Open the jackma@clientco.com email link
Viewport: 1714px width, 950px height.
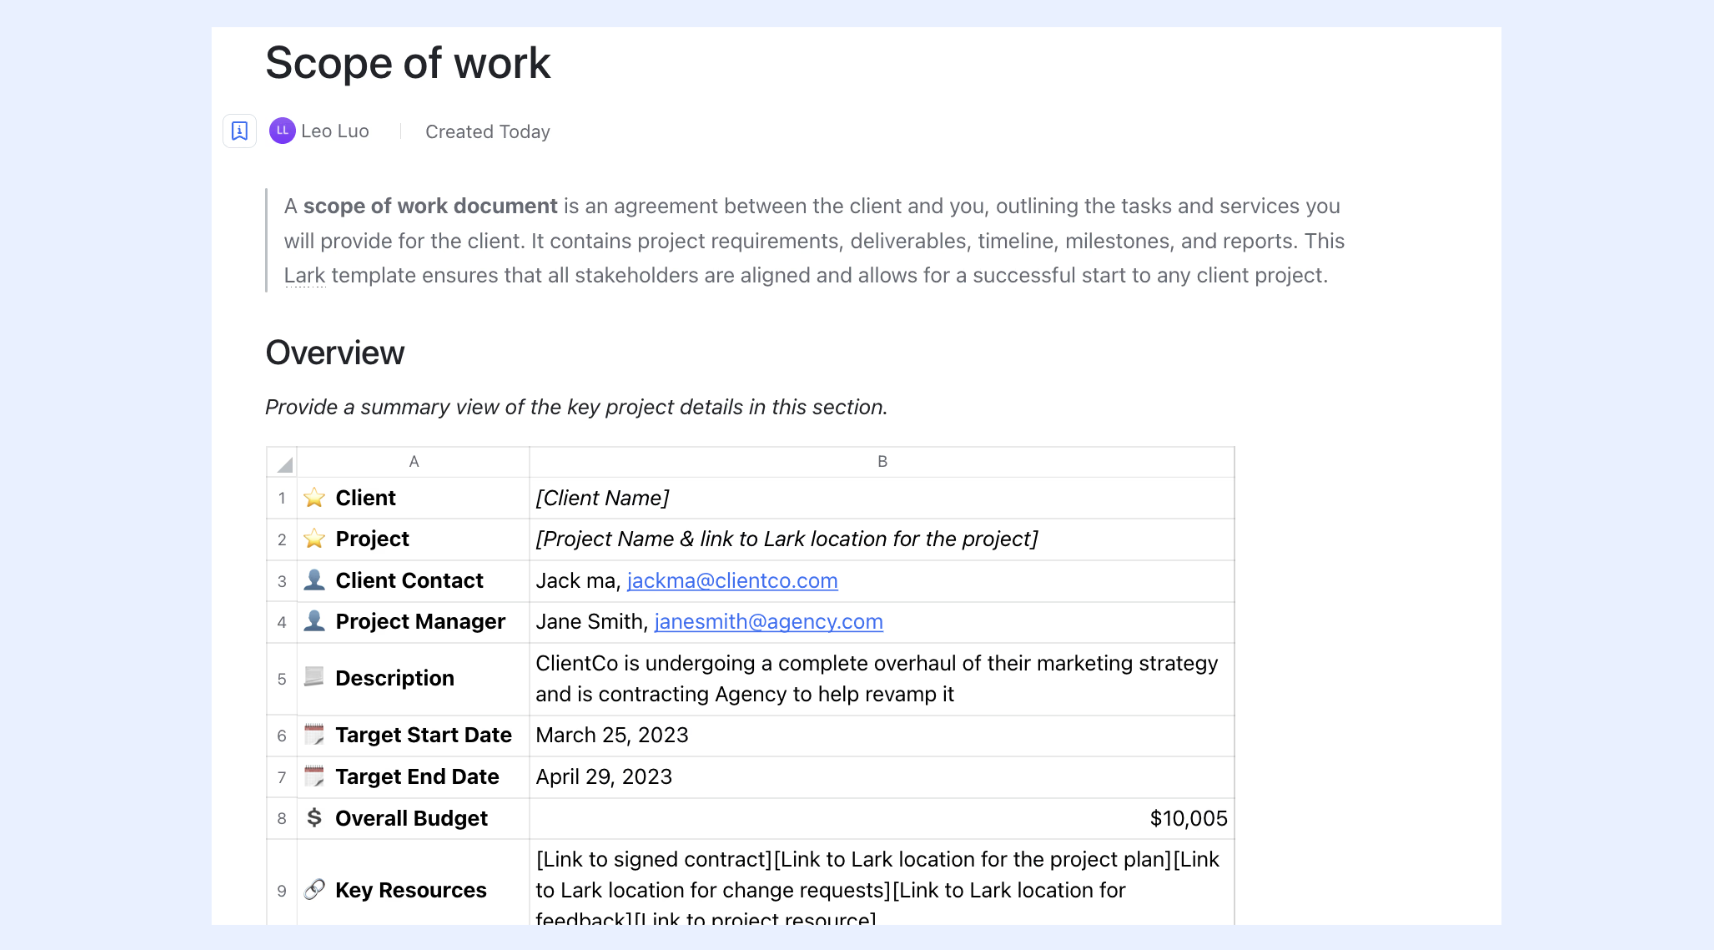[732, 581]
